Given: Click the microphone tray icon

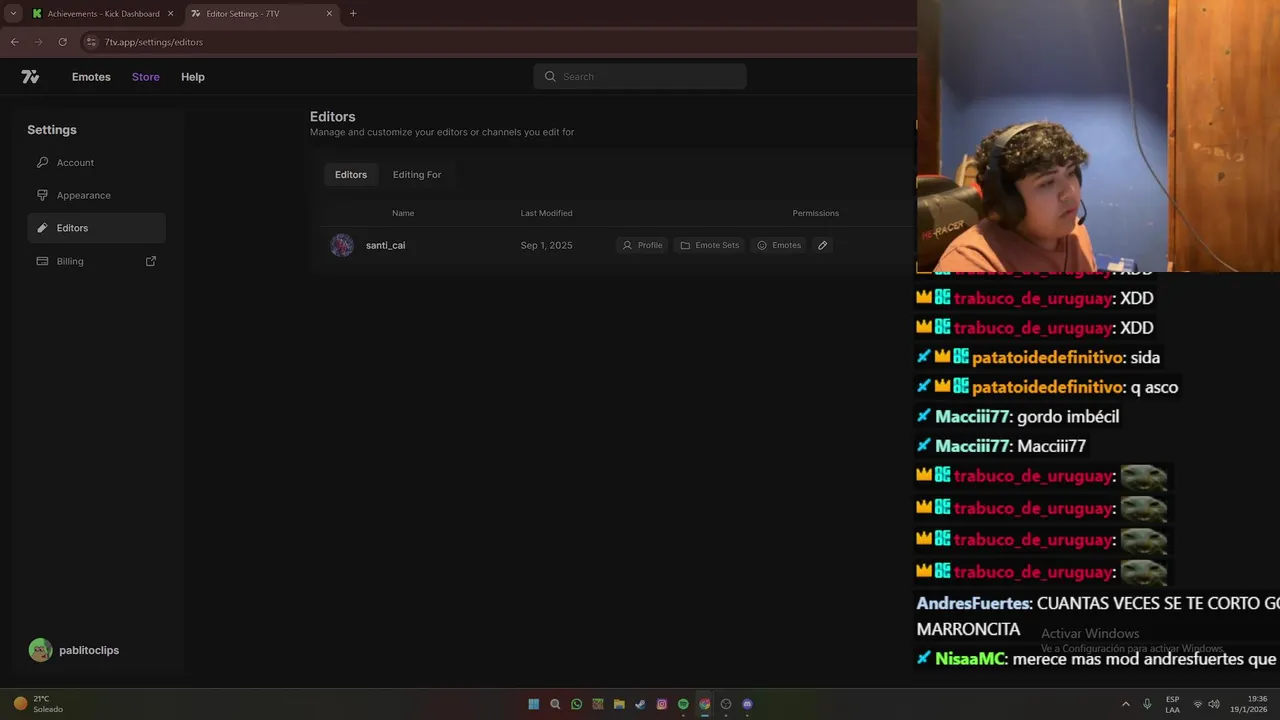Looking at the screenshot, I should click(x=1147, y=704).
